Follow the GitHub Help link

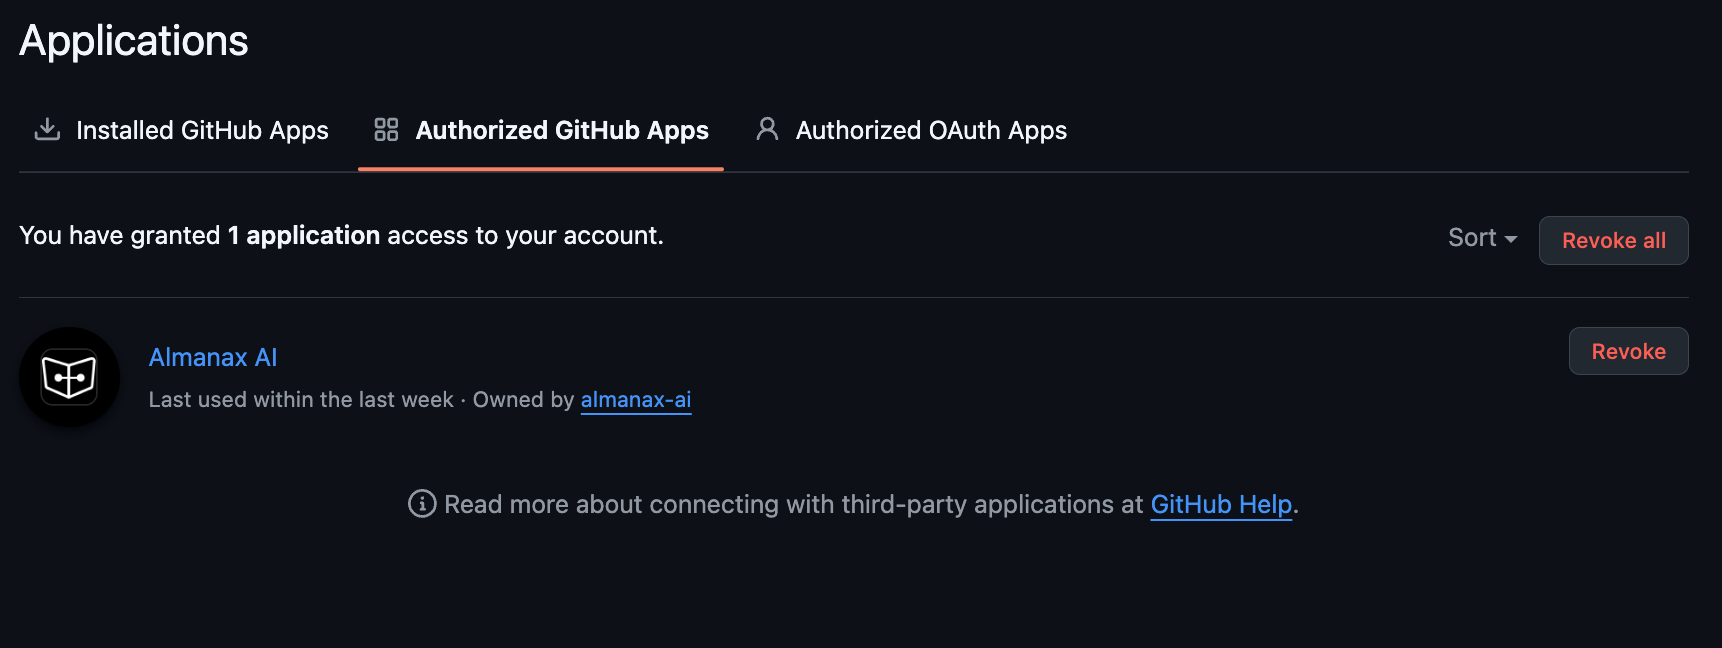[x=1221, y=504]
